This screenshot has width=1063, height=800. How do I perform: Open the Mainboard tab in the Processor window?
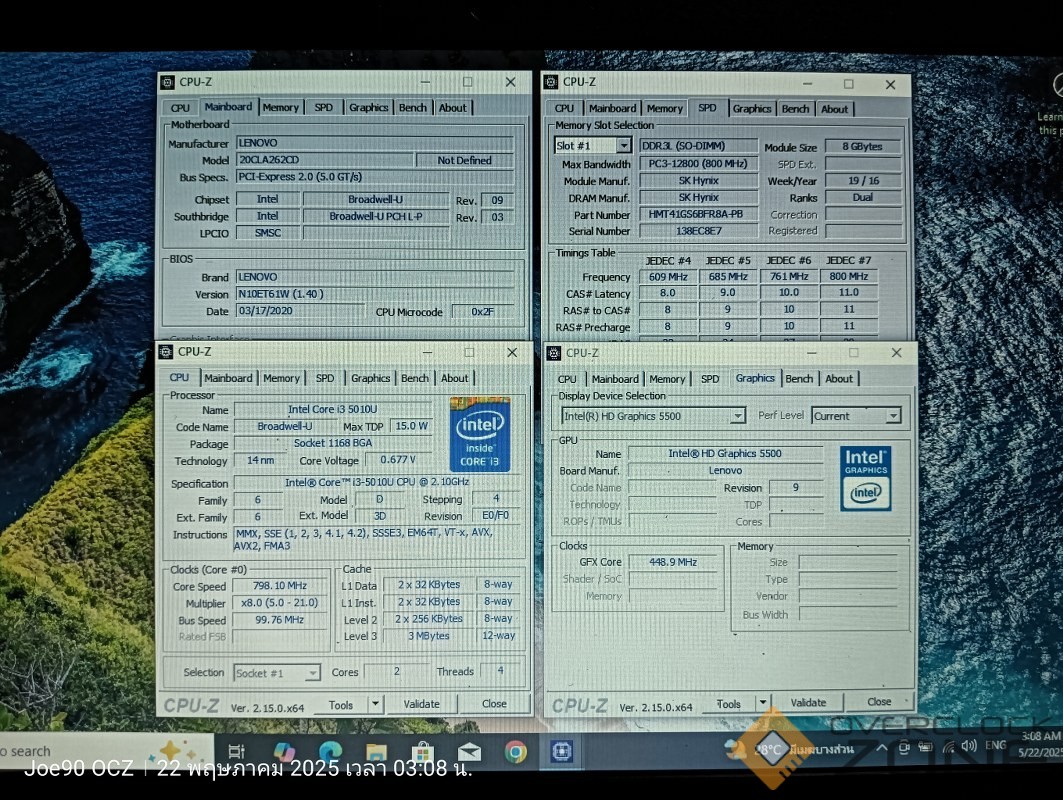tap(228, 378)
